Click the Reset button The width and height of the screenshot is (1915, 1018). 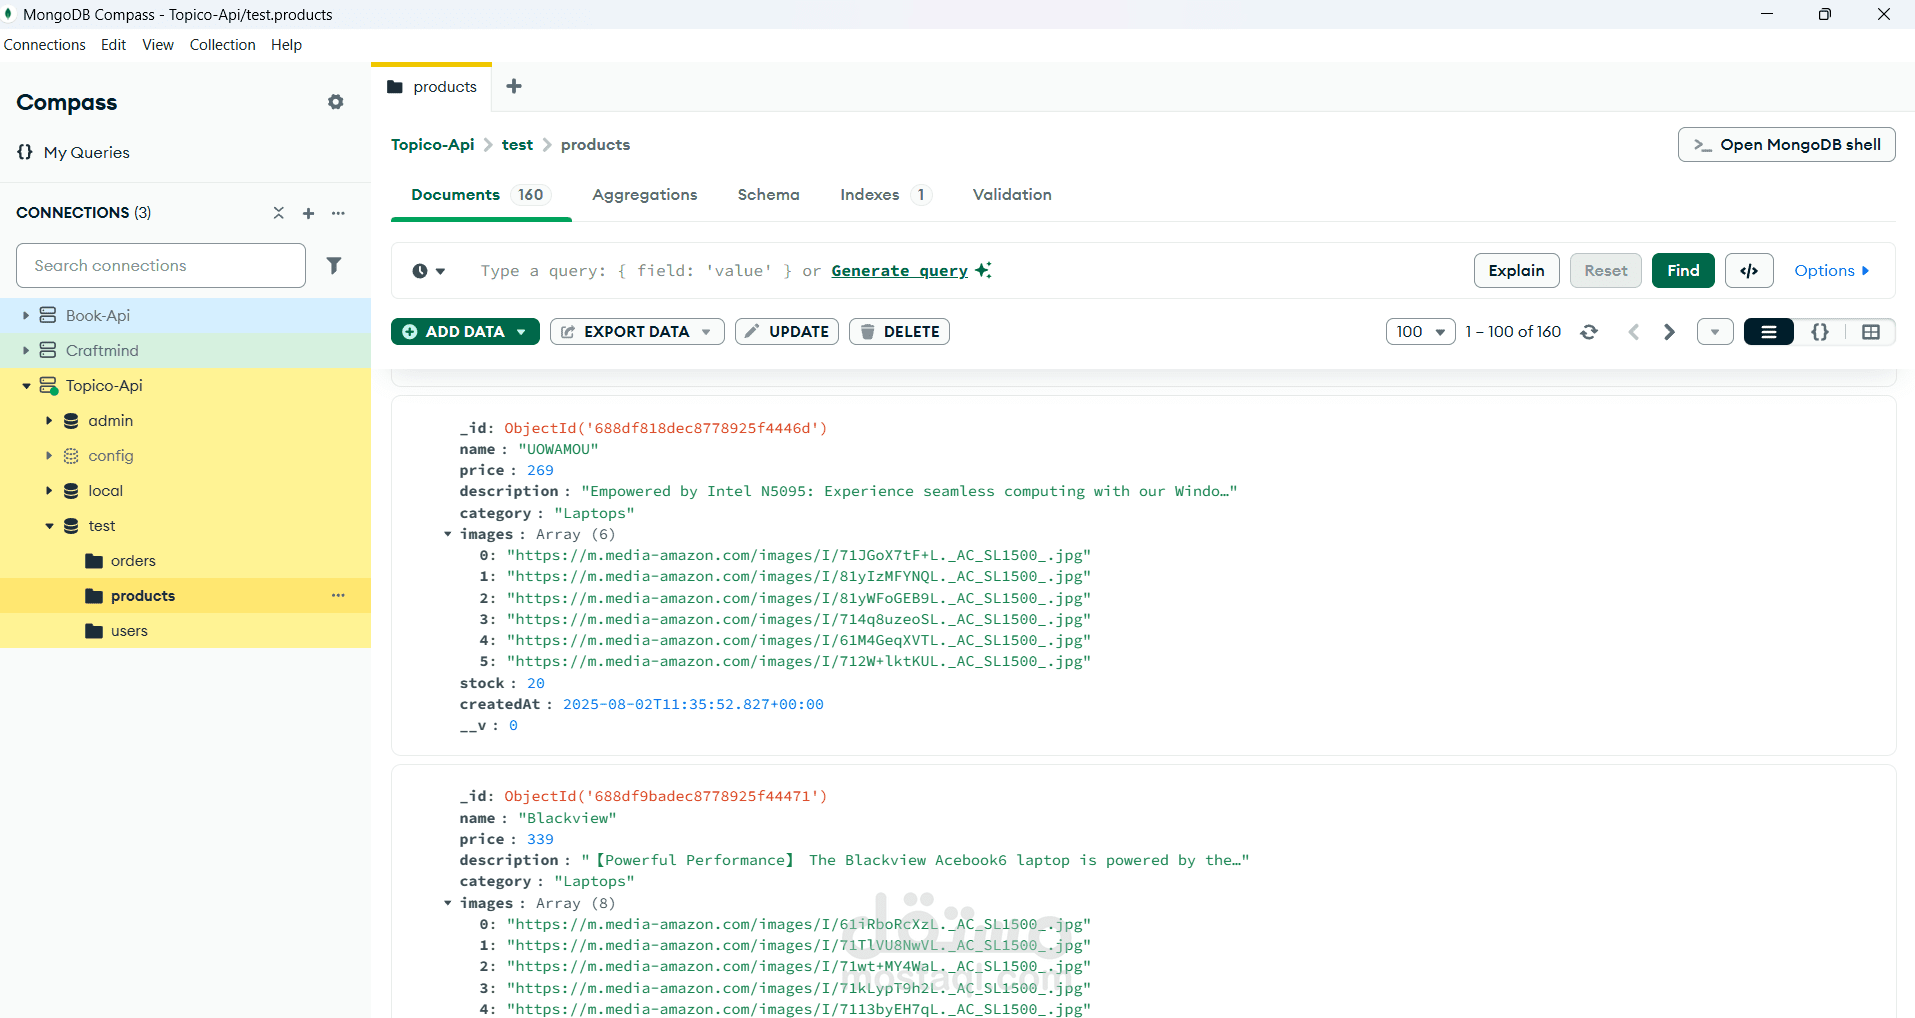point(1605,271)
